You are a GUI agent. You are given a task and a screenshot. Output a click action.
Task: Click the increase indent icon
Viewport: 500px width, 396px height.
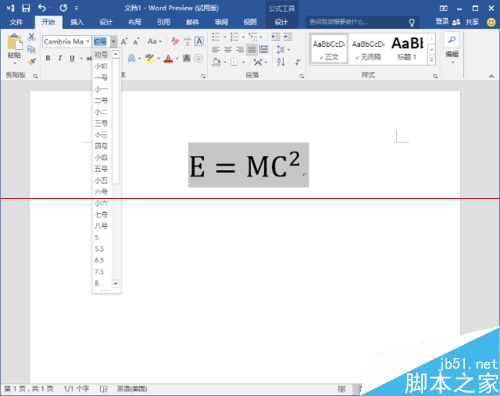(287, 37)
